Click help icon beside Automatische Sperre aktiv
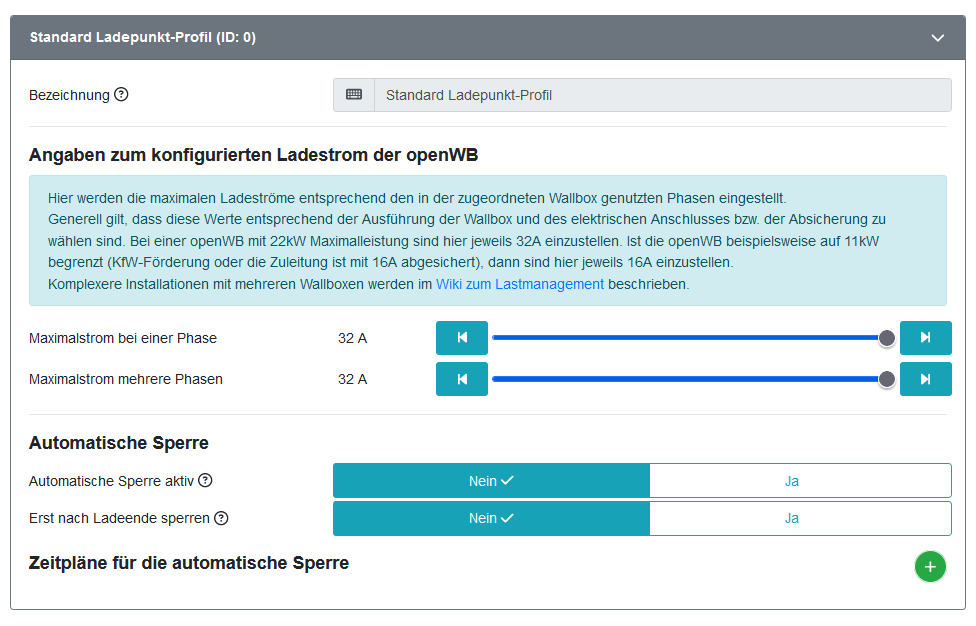The image size is (976, 626). point(205,481)
